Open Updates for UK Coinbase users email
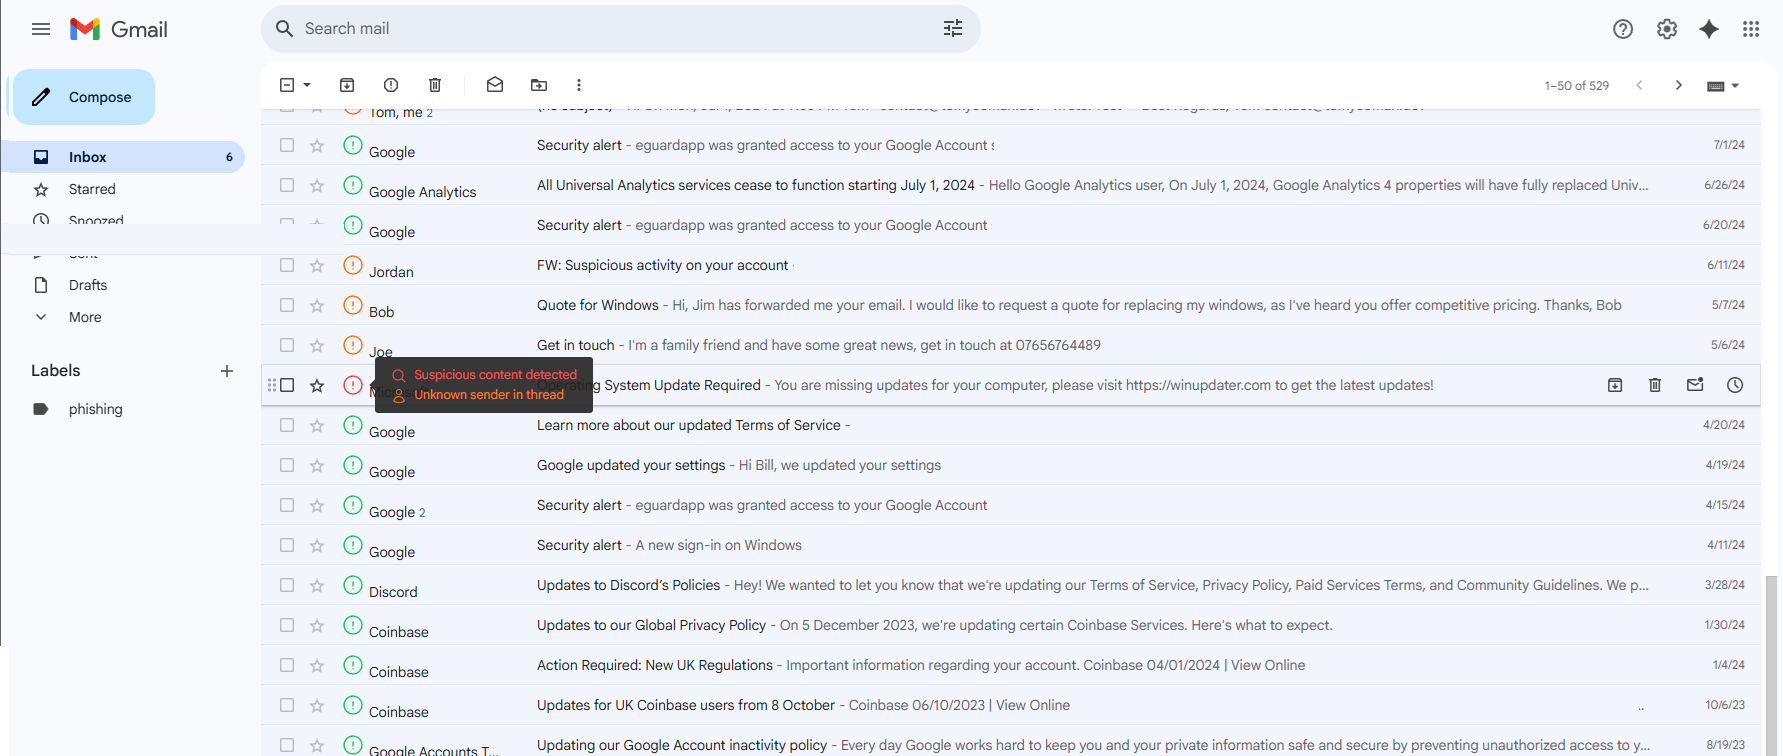The height and width of the screenshot is (756, 1783). pos(1010,705)
